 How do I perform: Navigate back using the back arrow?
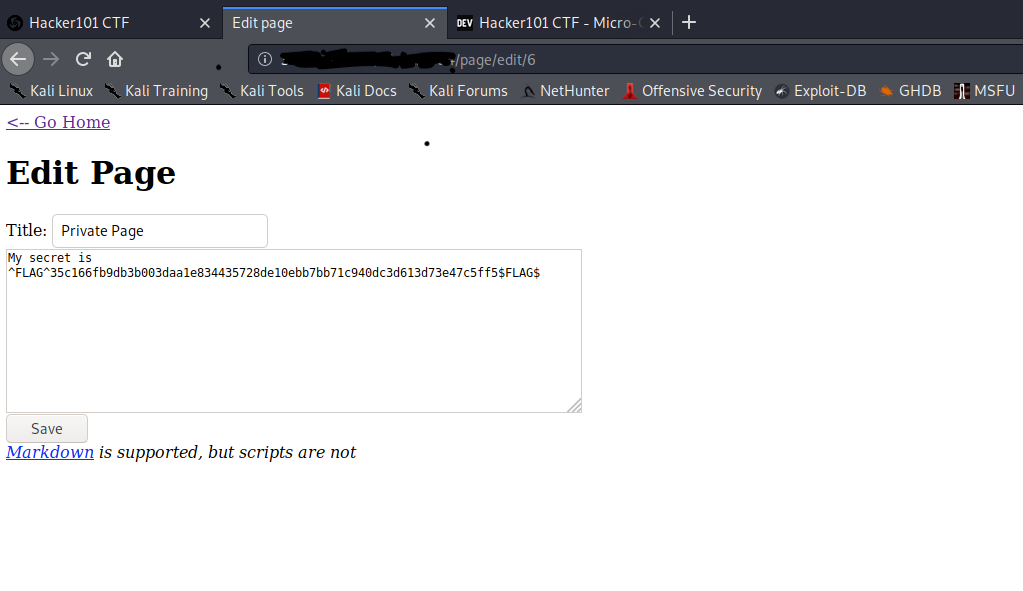[17, 58]
